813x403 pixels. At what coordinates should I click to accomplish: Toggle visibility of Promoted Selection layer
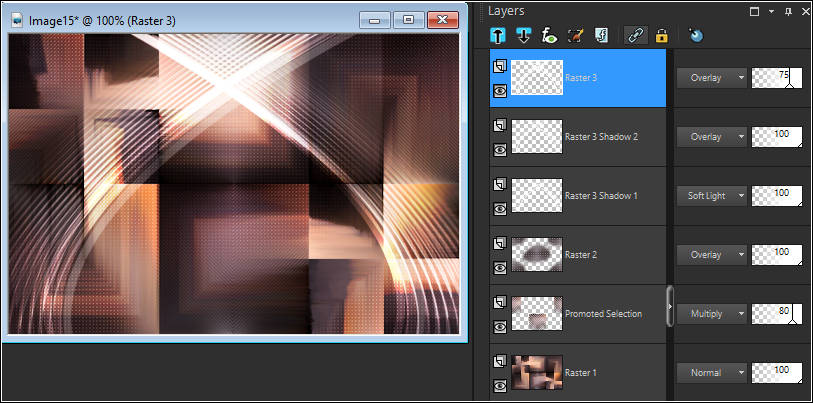tap(500, 327)
